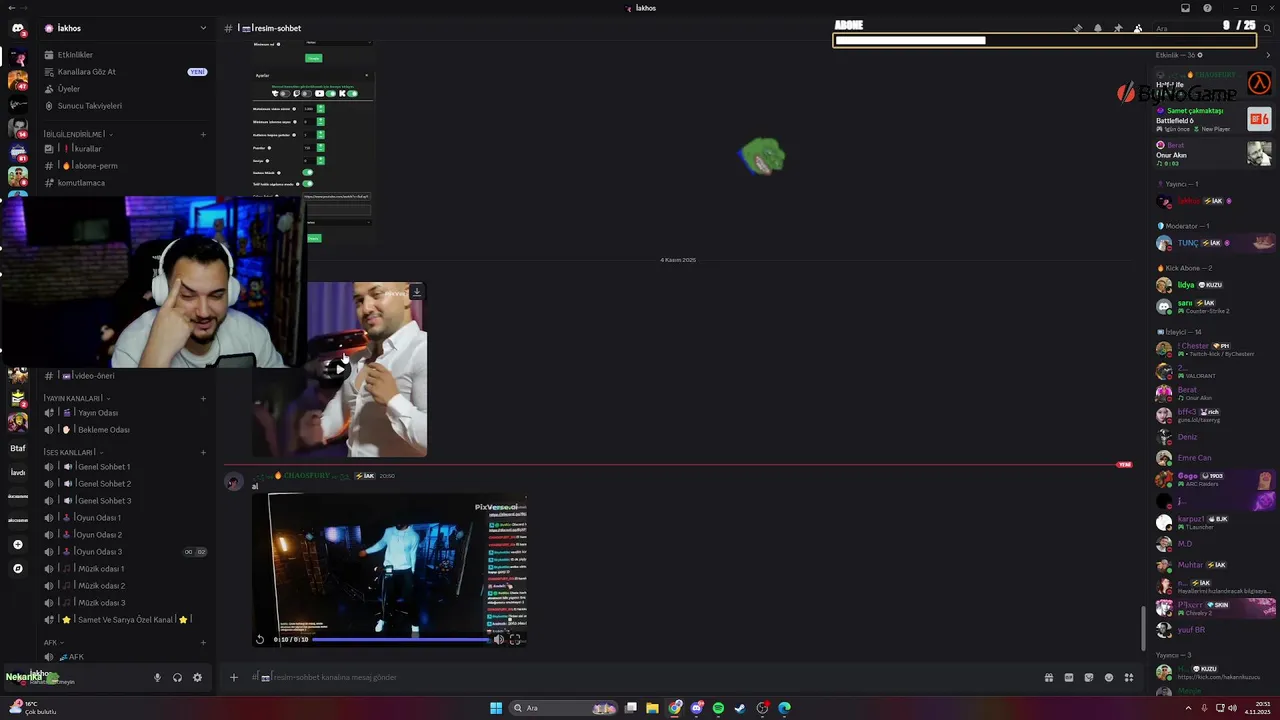Open Steam from Windows taskbar
The width and height of the screenshot is (1280, 720).
coord(740,708)
